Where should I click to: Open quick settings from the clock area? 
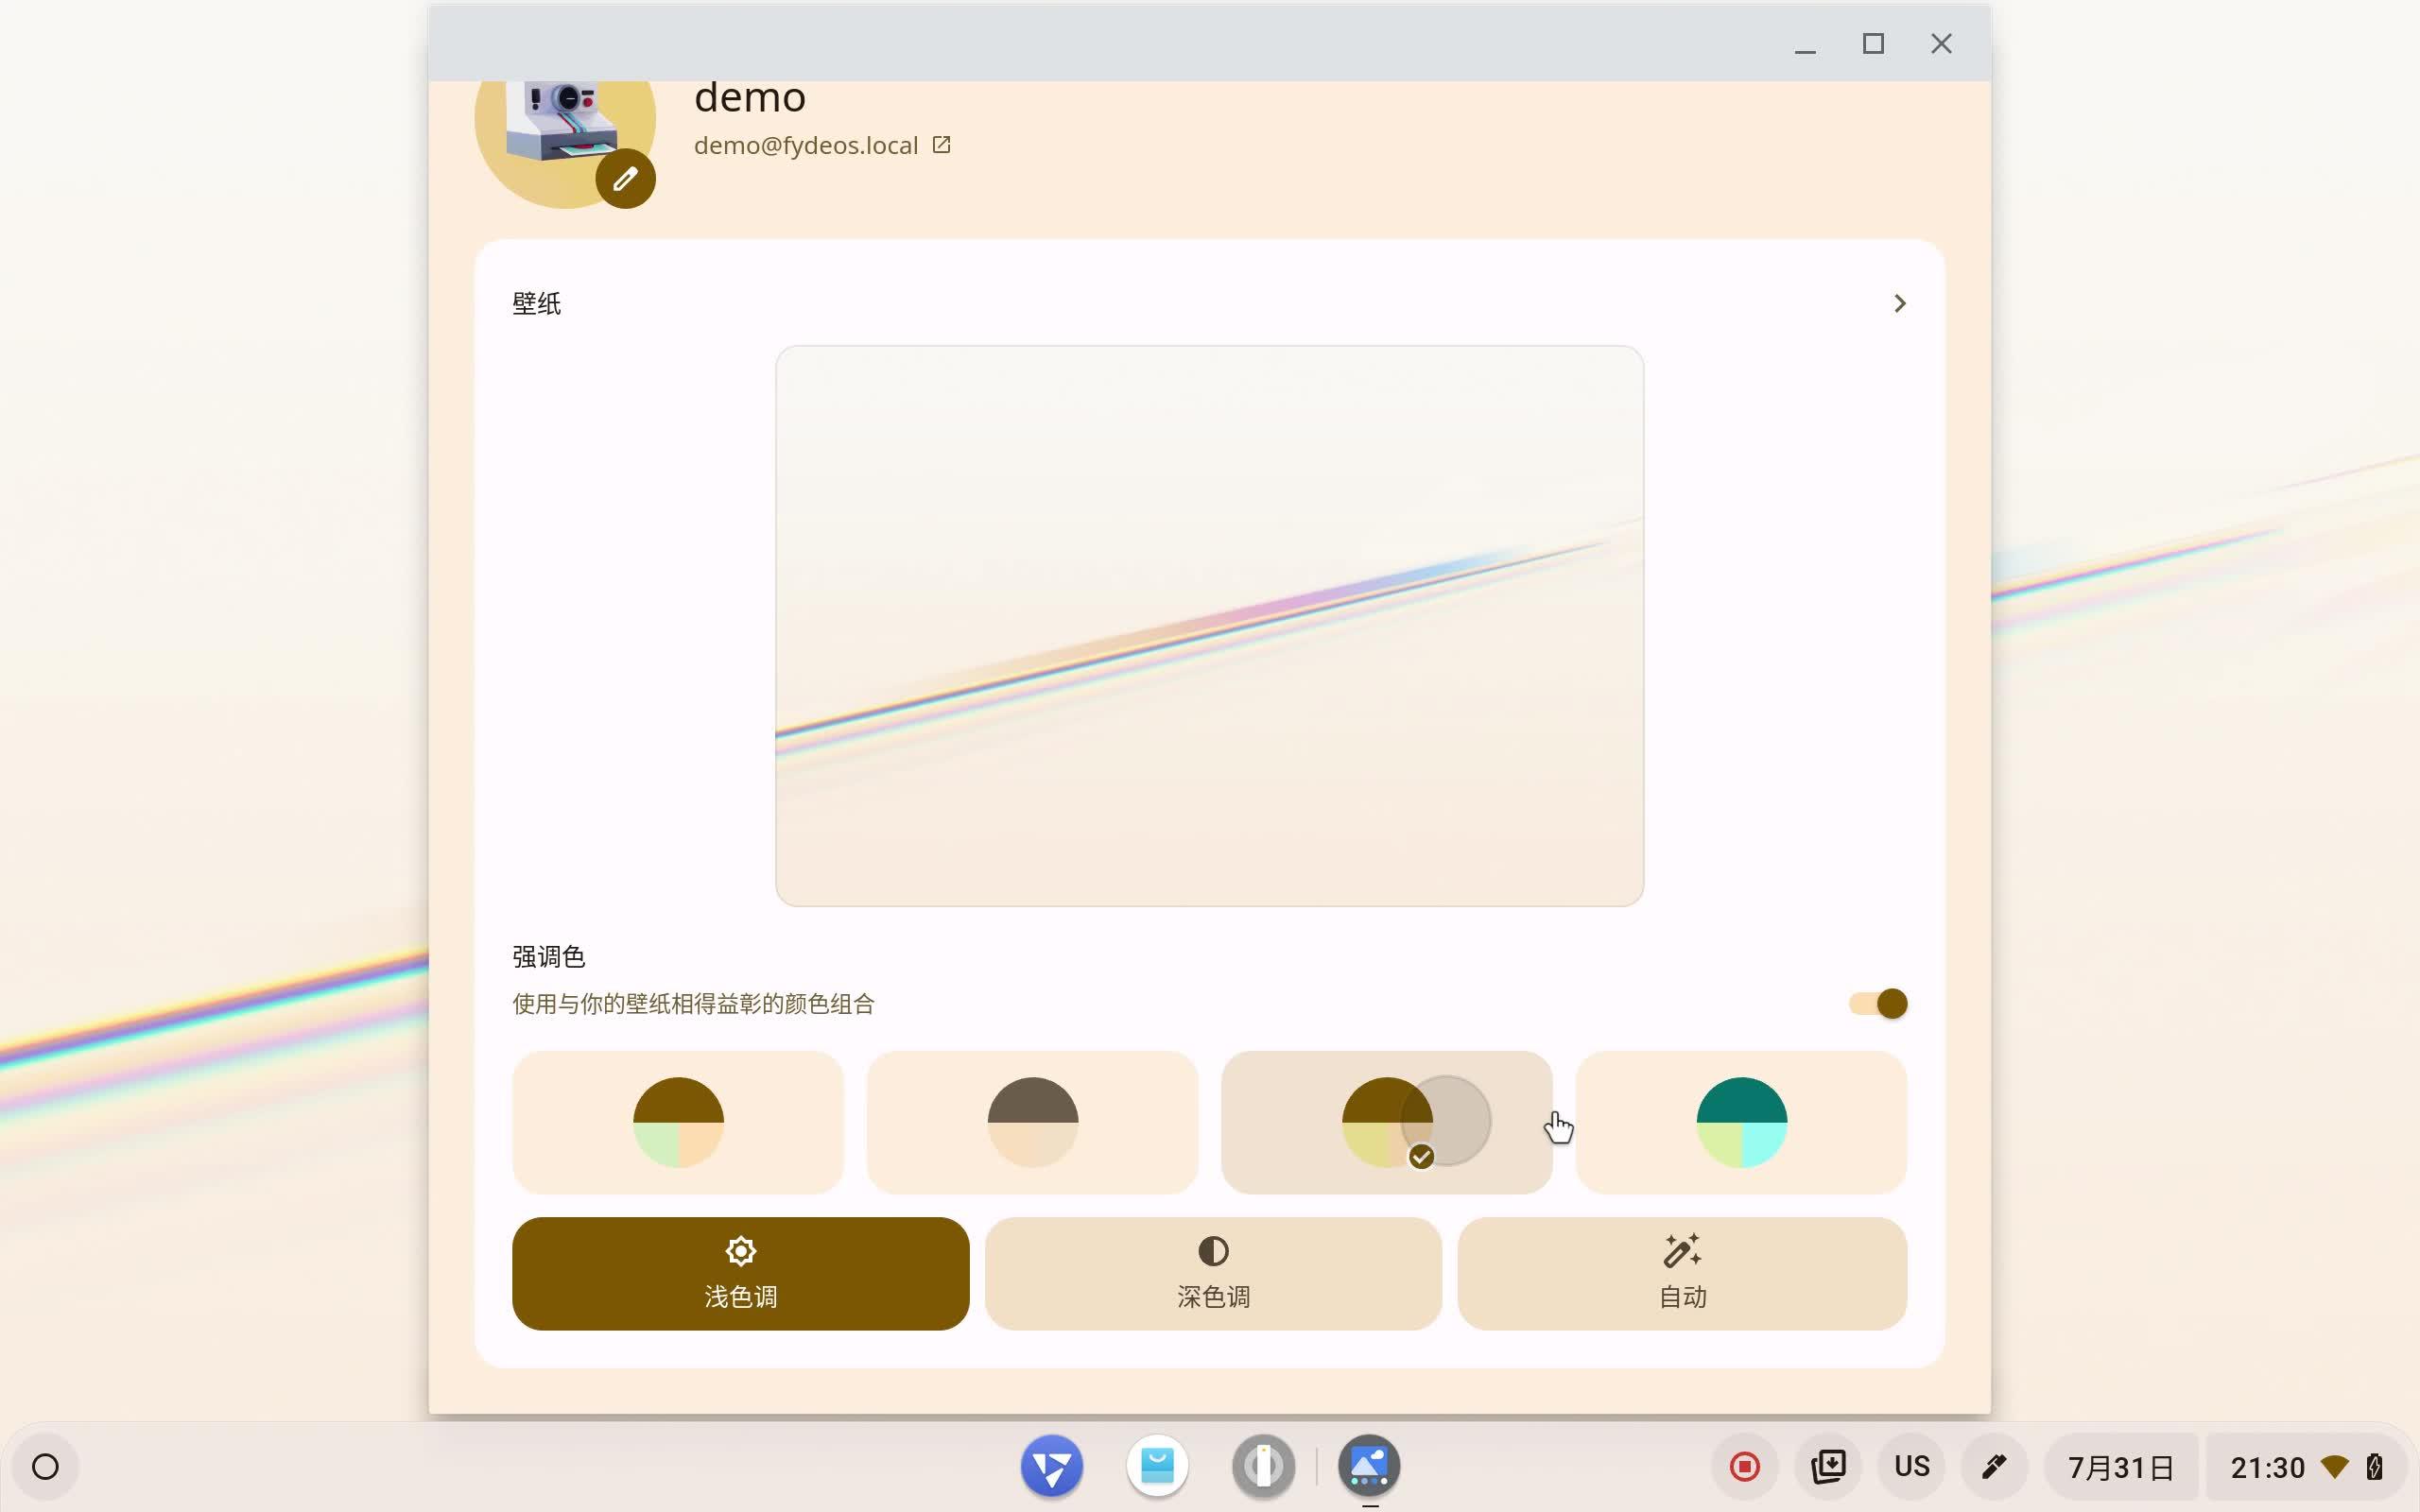[2267, 1465]
